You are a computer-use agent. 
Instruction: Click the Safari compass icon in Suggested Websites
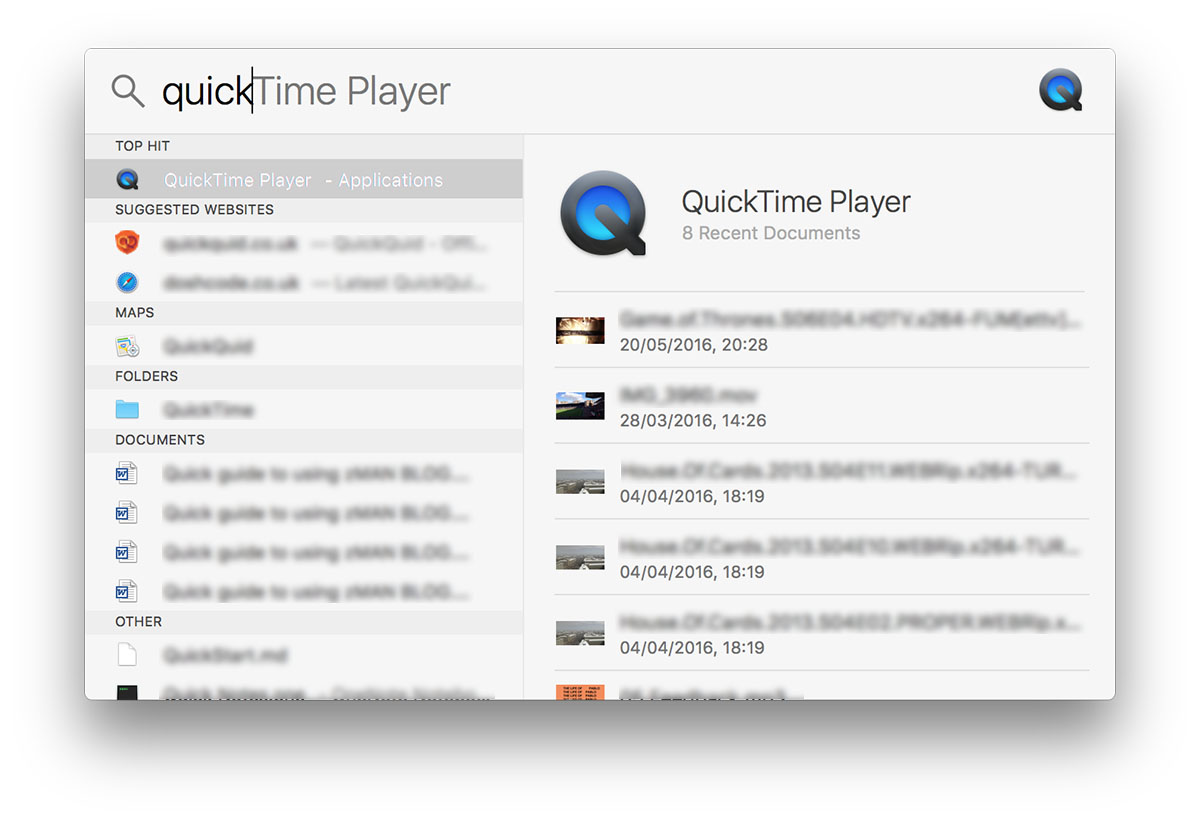[127, 282]
